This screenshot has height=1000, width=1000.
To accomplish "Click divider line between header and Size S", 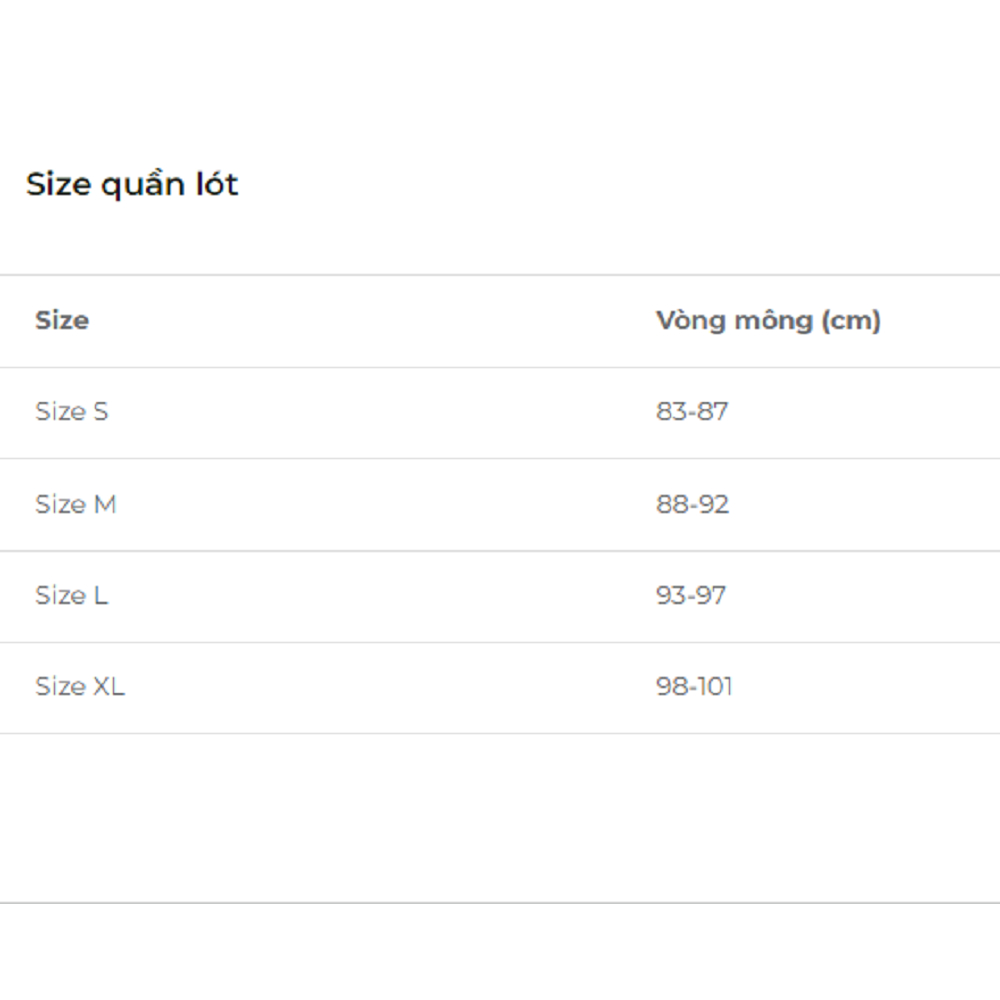I will click(x=500, y=367).
